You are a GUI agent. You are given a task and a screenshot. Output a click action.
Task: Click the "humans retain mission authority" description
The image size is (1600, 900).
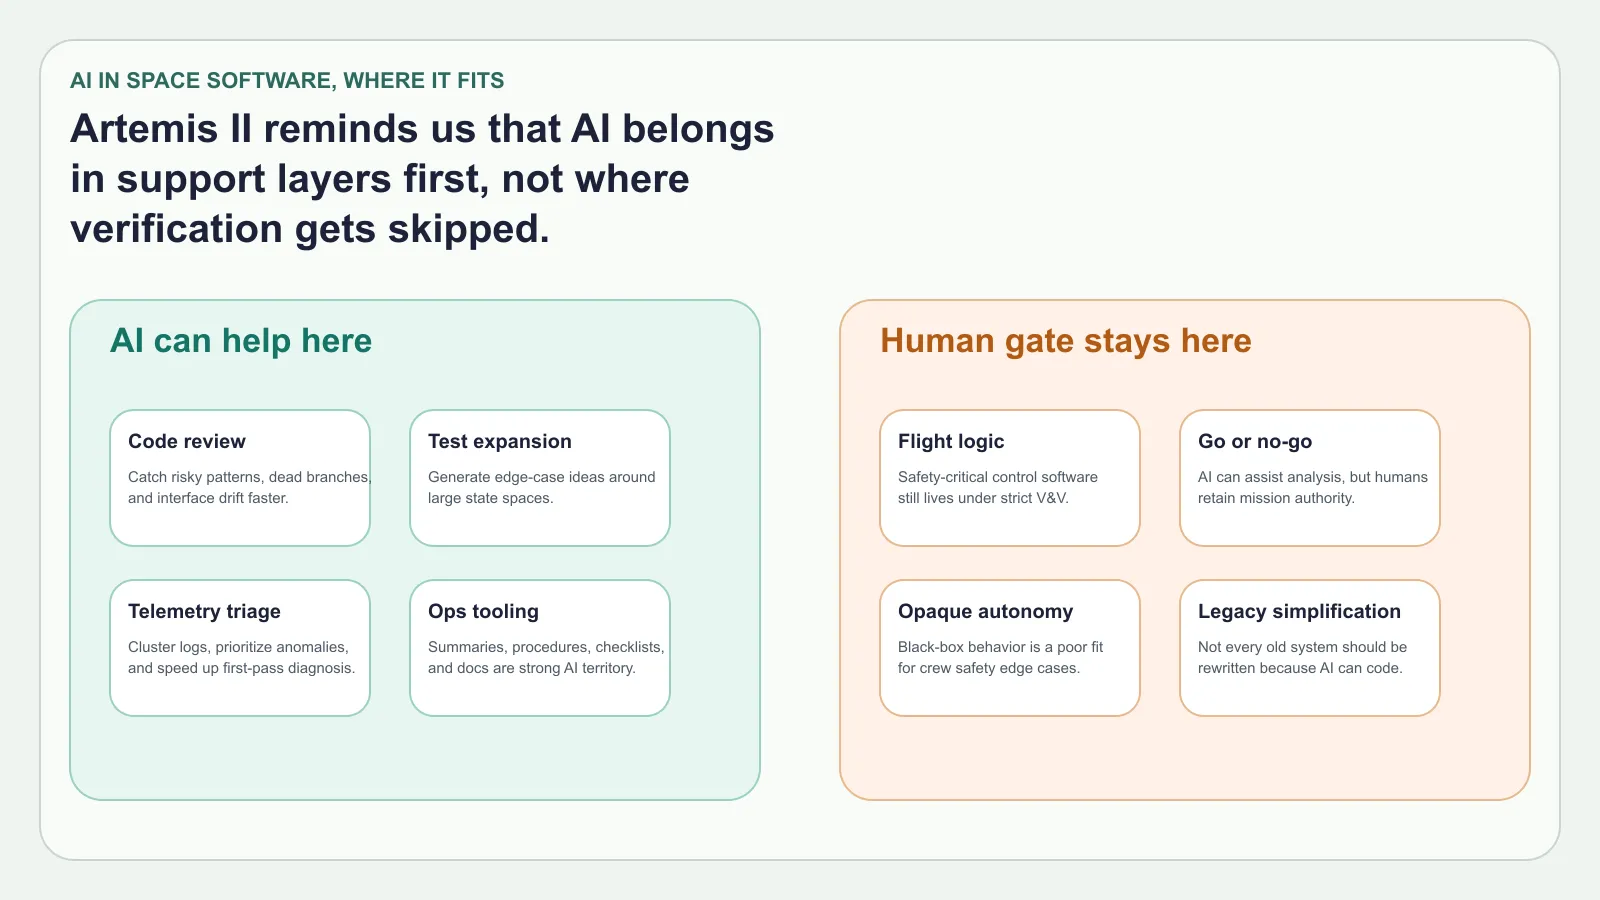tap(1312, 488)
